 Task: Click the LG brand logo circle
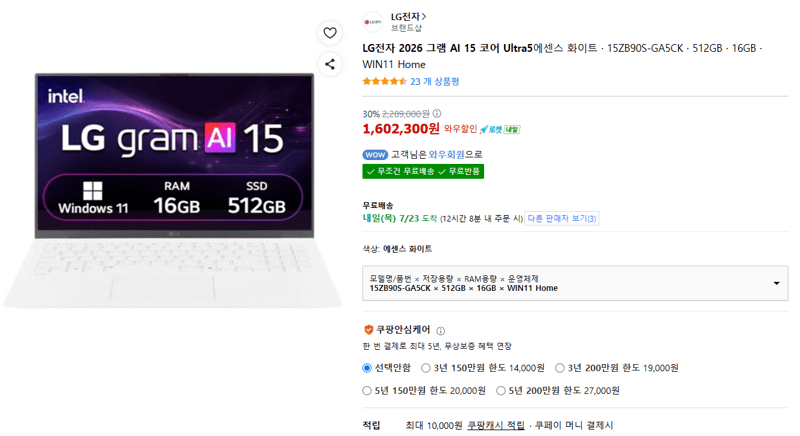pyautogui.click(x=373, y=22)
